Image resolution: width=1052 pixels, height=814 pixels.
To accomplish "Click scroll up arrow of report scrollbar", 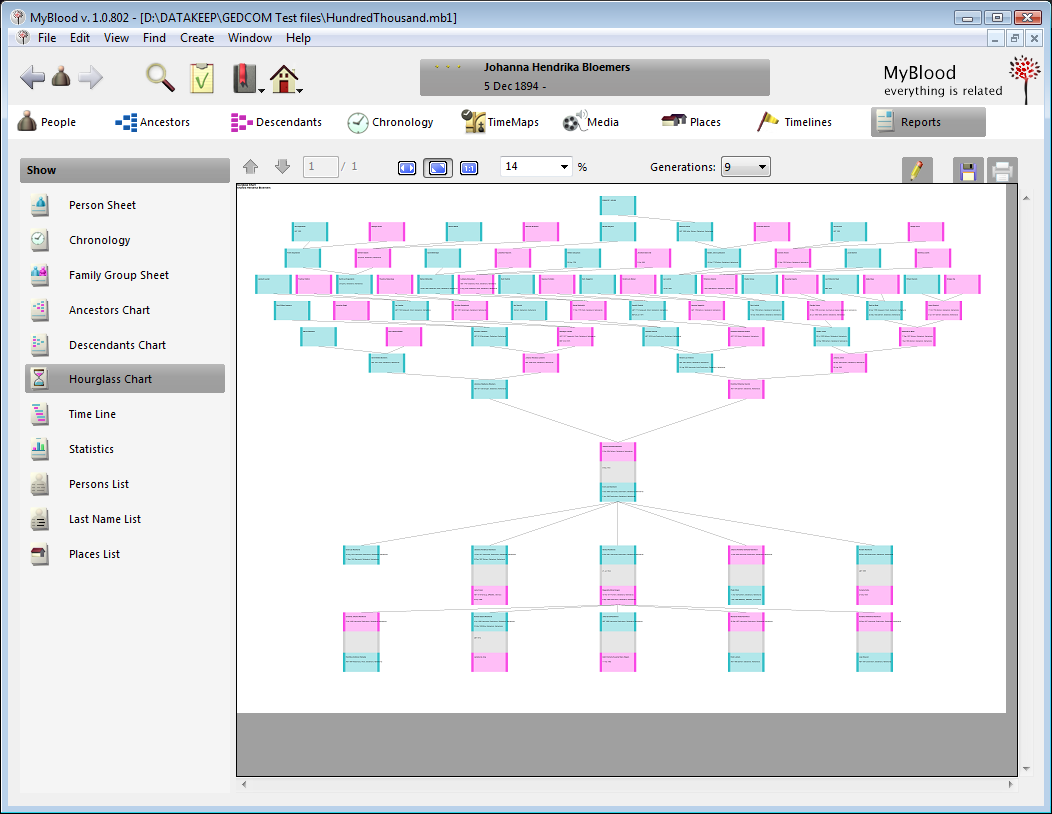I will click(1027, 198).
